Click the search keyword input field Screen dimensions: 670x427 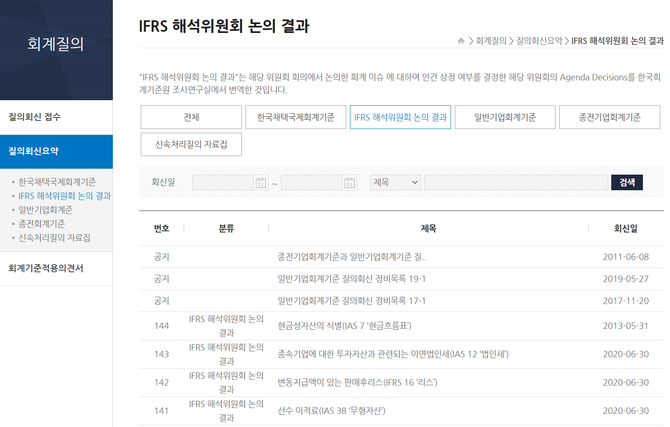[515, 182]
